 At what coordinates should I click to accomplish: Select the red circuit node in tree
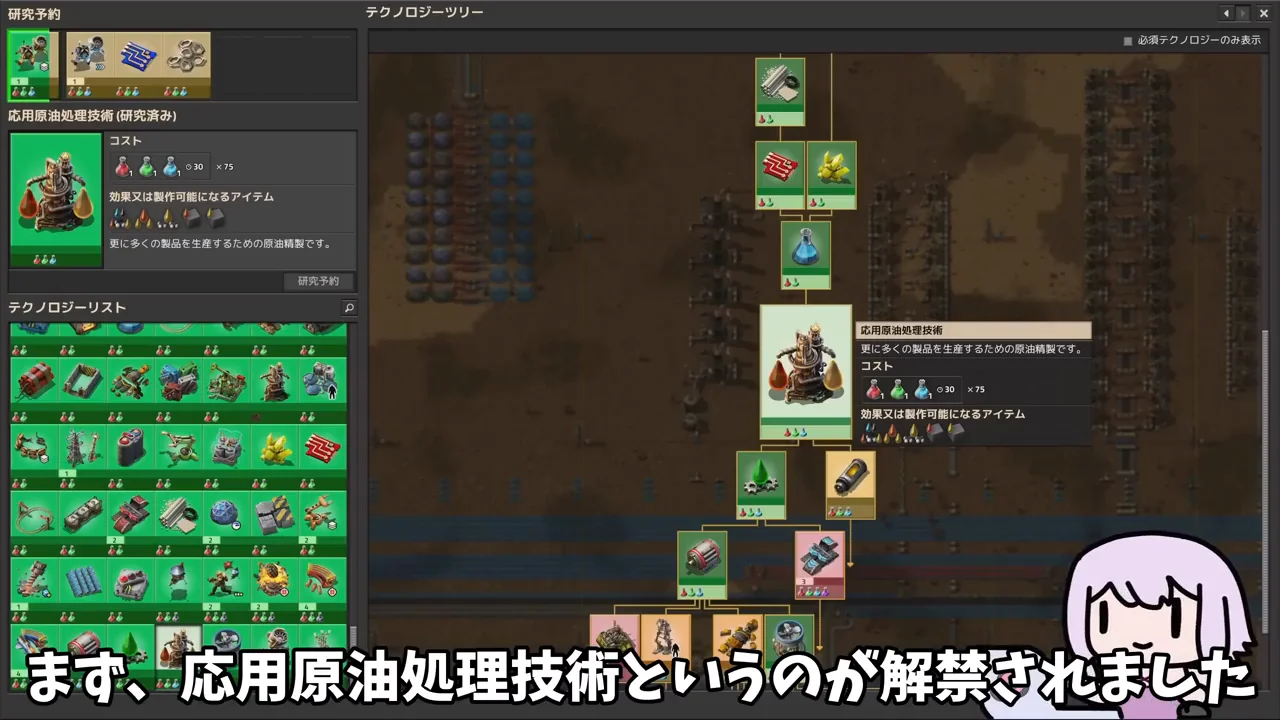click(x=780, y=175)
